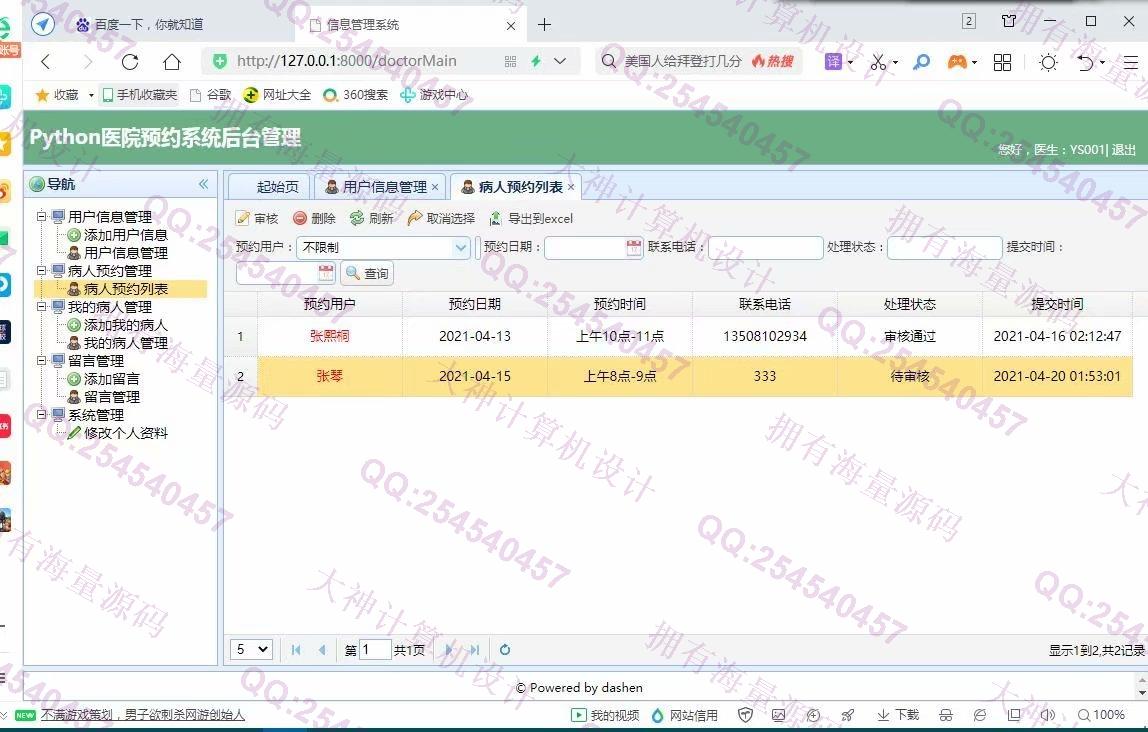Collapse the 导航 navigation panel
This screenshot has height=732, width=1148.
click(204, 184)
